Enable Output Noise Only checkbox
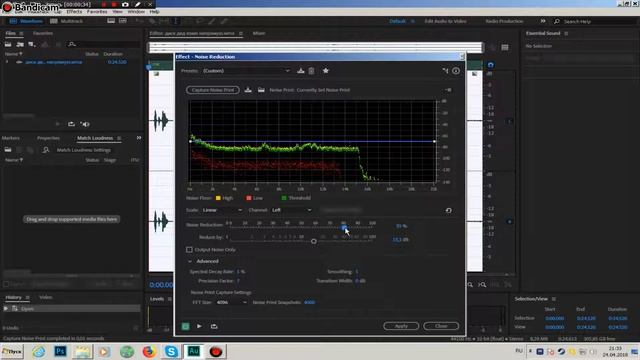The height and width of the screenshot is (360, 640). click(189, 249)
